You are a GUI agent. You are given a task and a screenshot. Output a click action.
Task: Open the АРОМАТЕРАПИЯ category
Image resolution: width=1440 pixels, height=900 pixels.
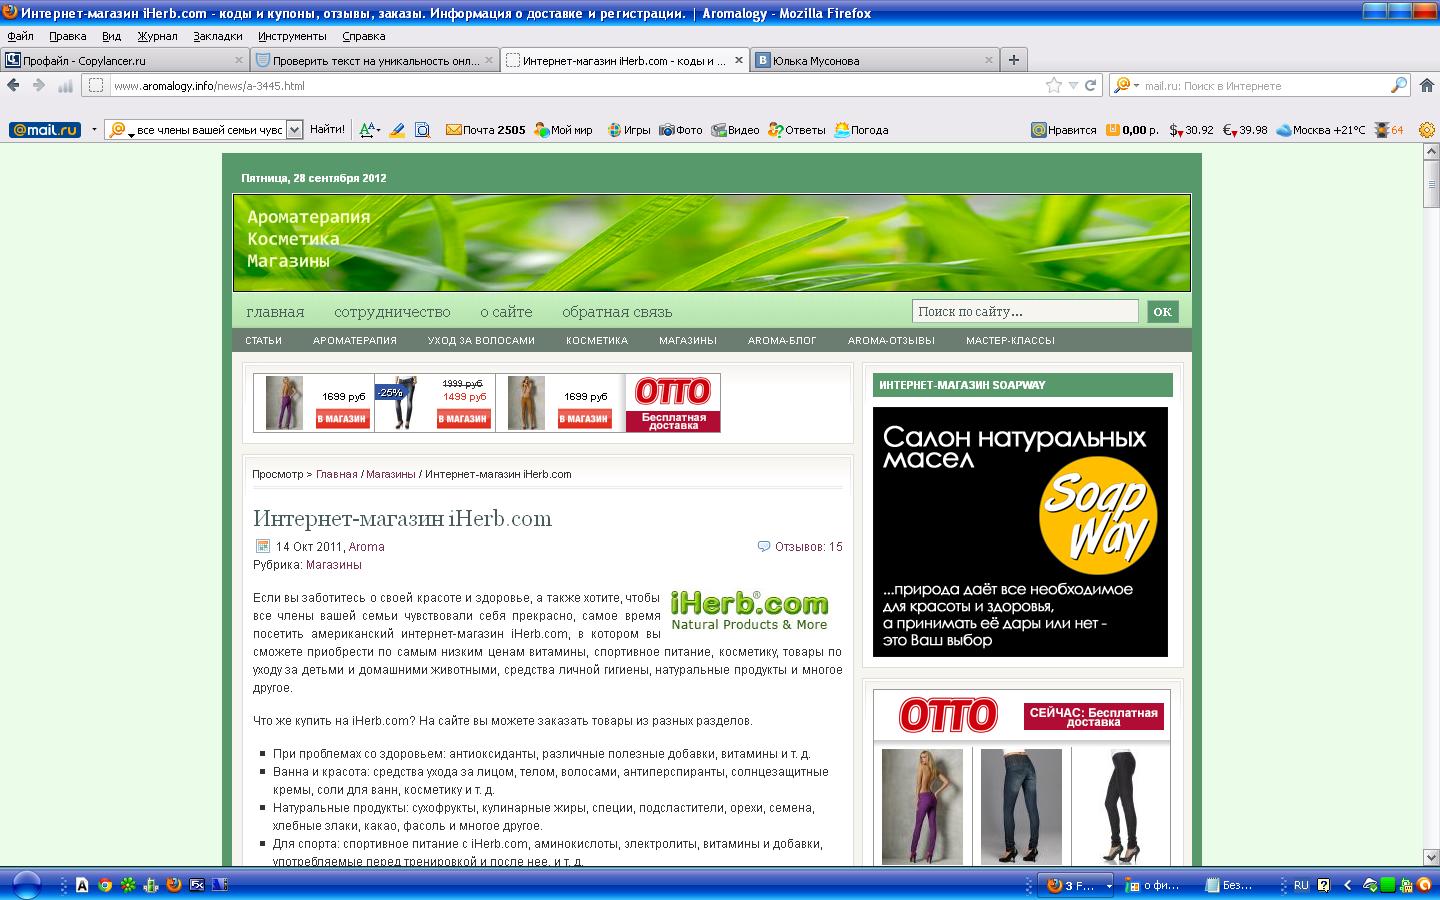355,340
